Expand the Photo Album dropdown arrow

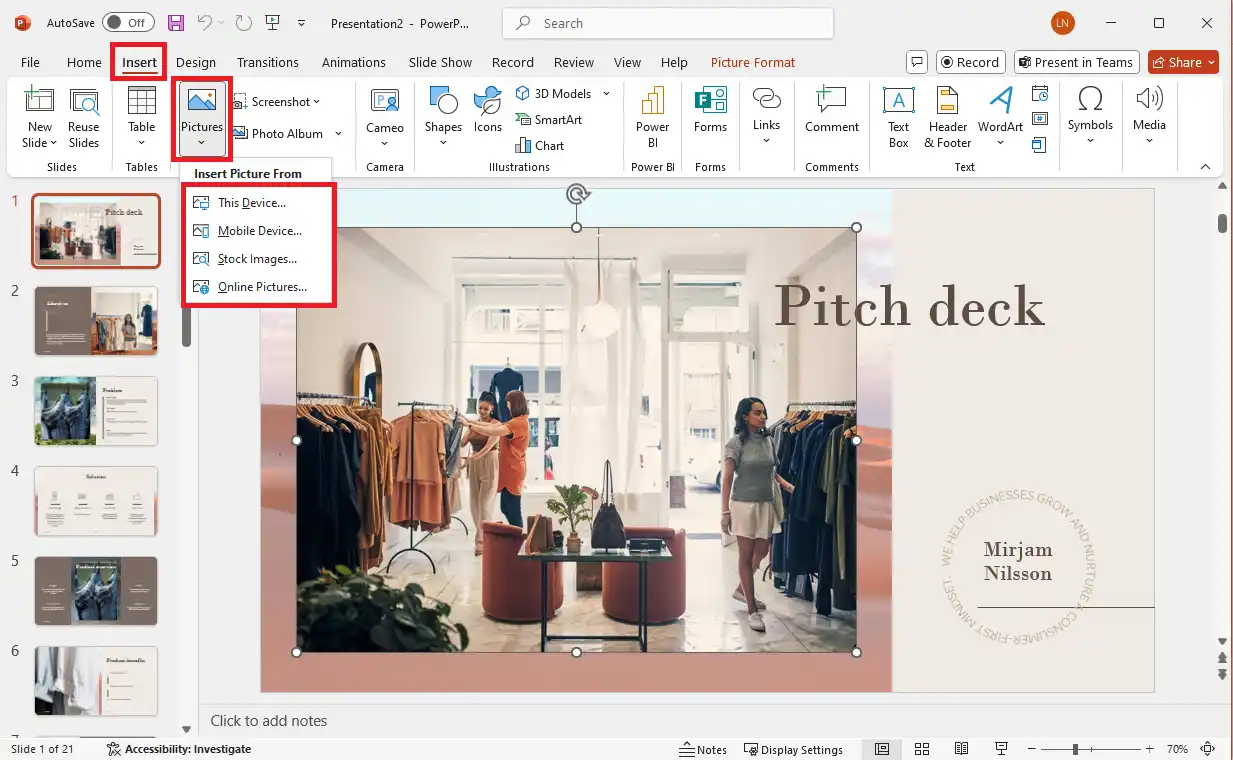point(338,133)
